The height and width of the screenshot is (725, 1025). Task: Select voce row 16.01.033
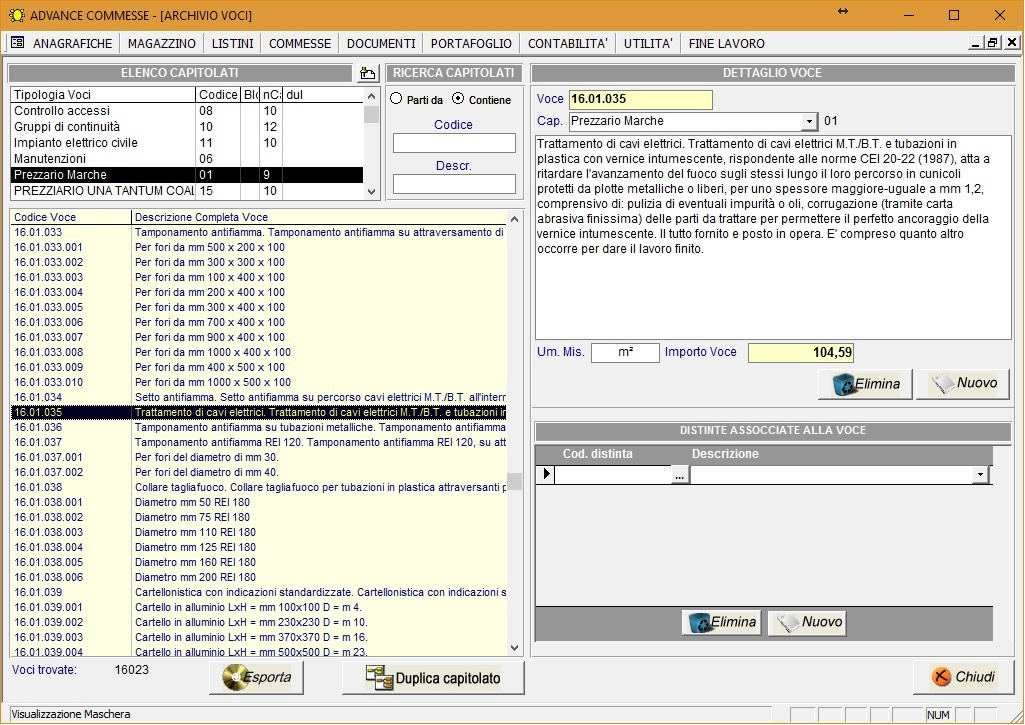(259, 232)
